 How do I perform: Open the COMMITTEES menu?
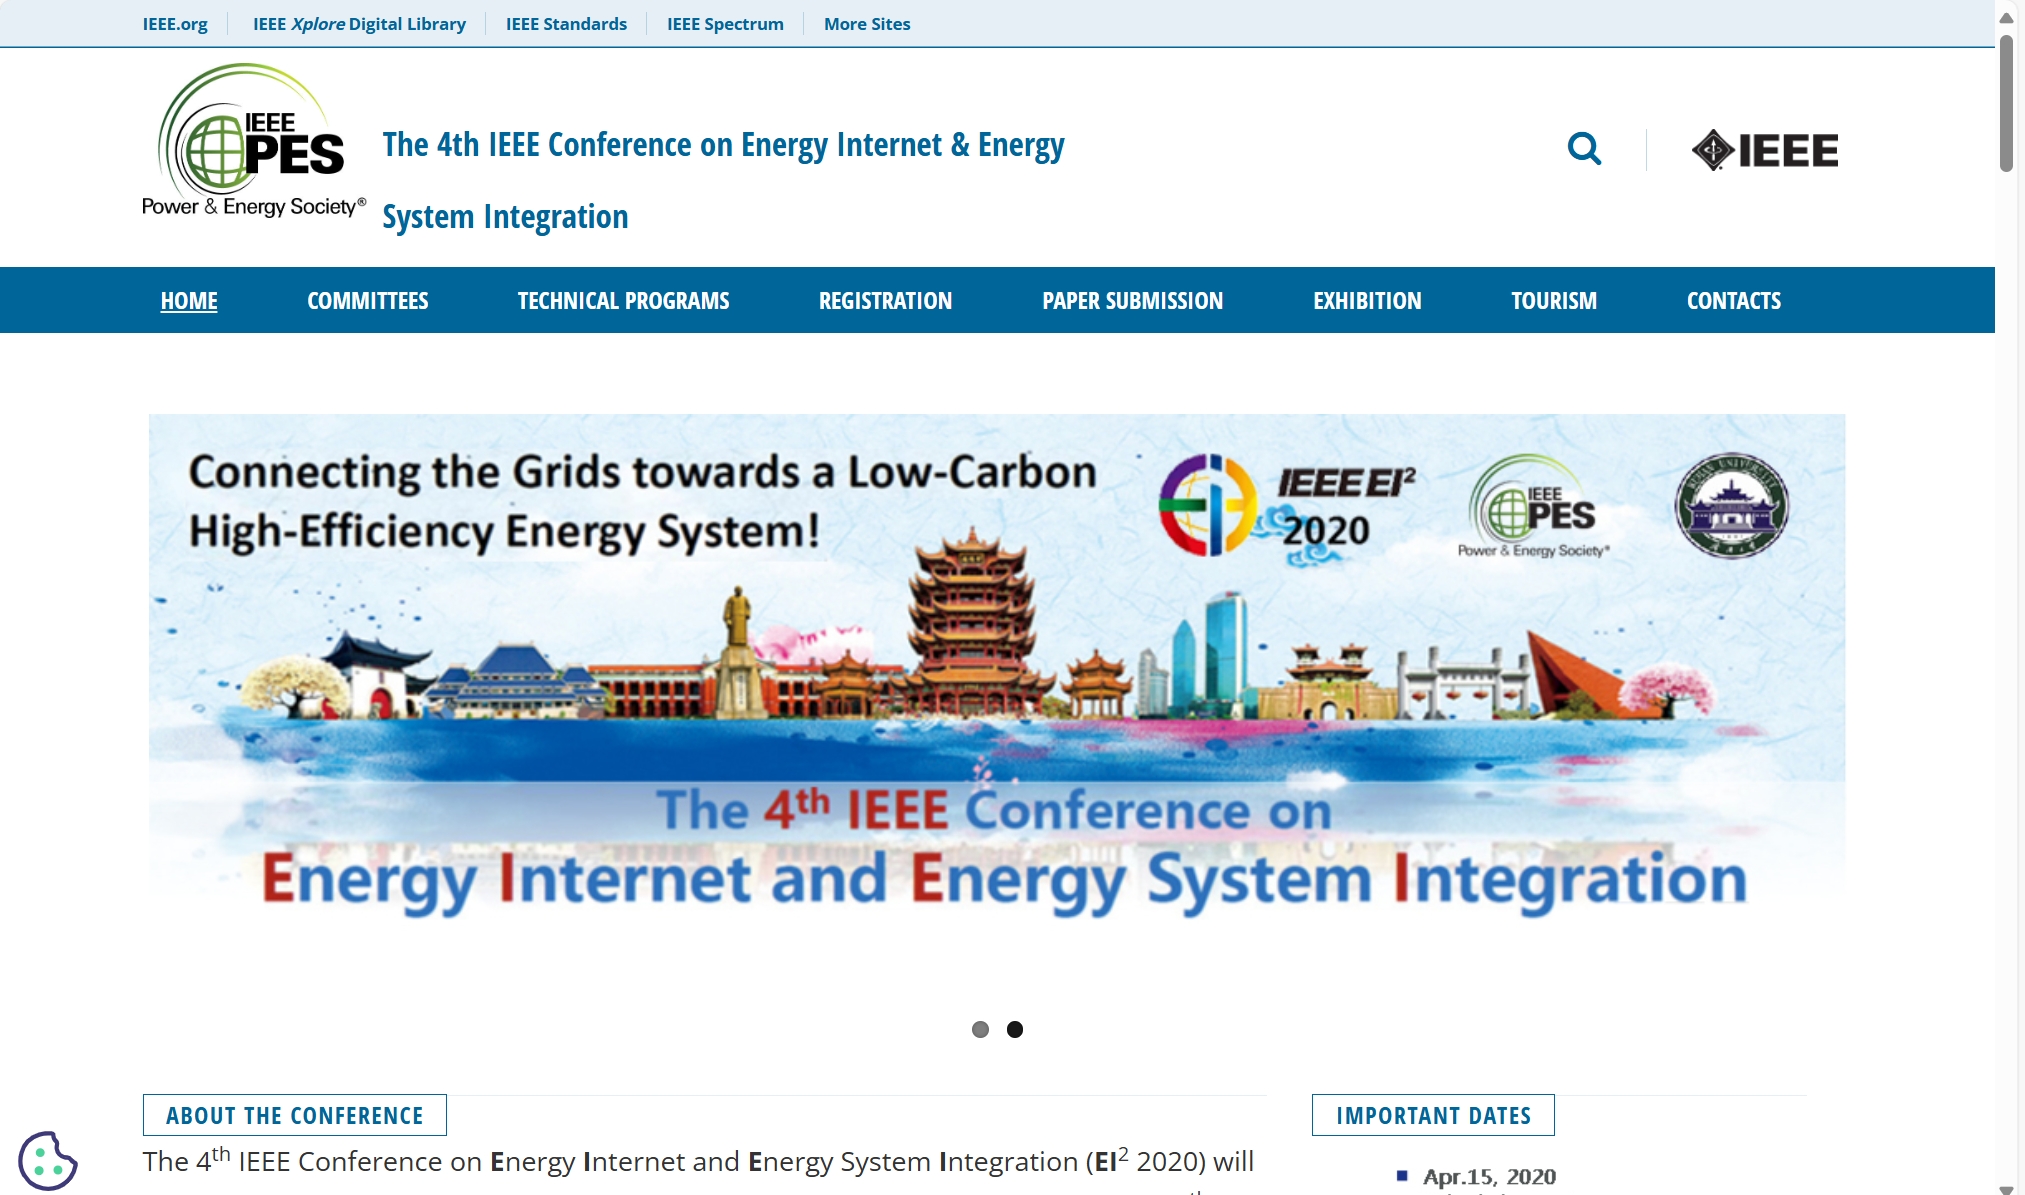click(x=368, y=300)
